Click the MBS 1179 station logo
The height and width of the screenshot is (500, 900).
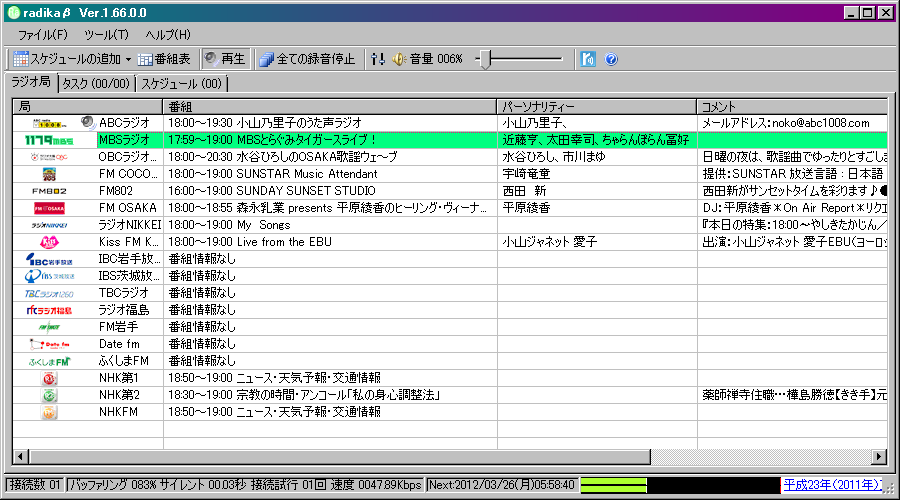point(49,140)
